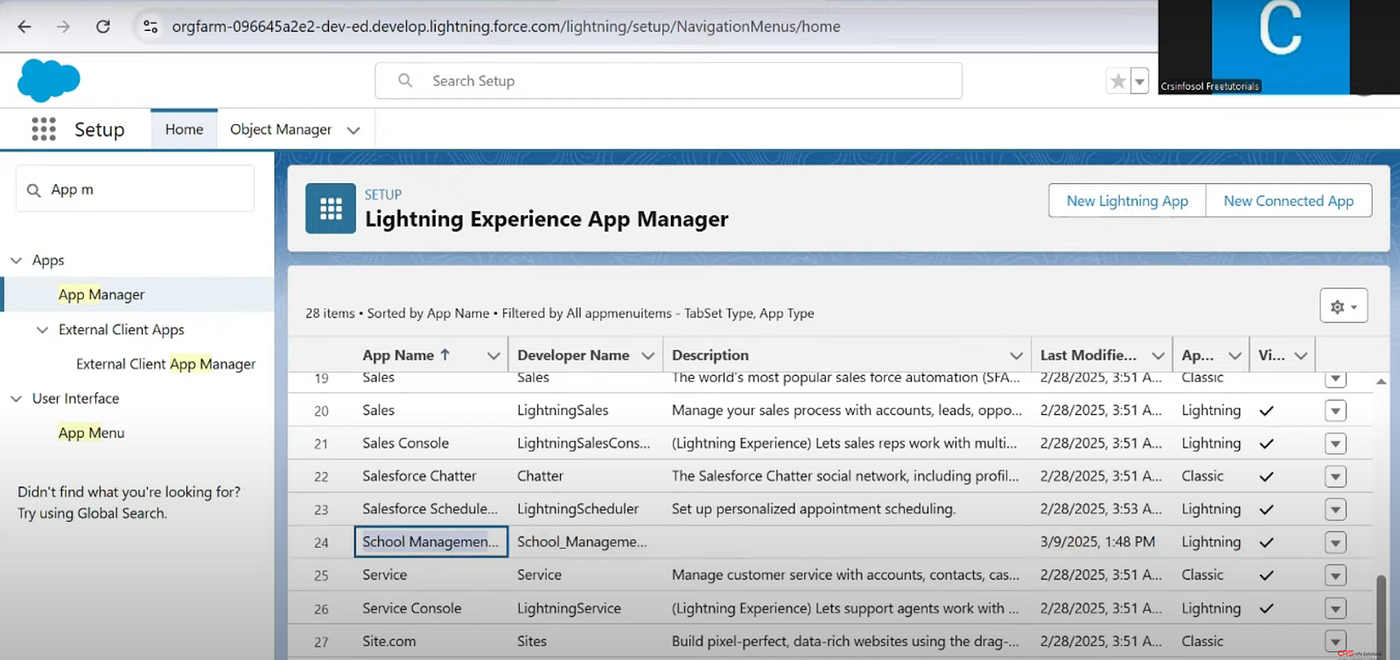Open row actions for LightningSales row 20
The image size is (1400, 660).
pyautogui.click(x=1335, y=411)
